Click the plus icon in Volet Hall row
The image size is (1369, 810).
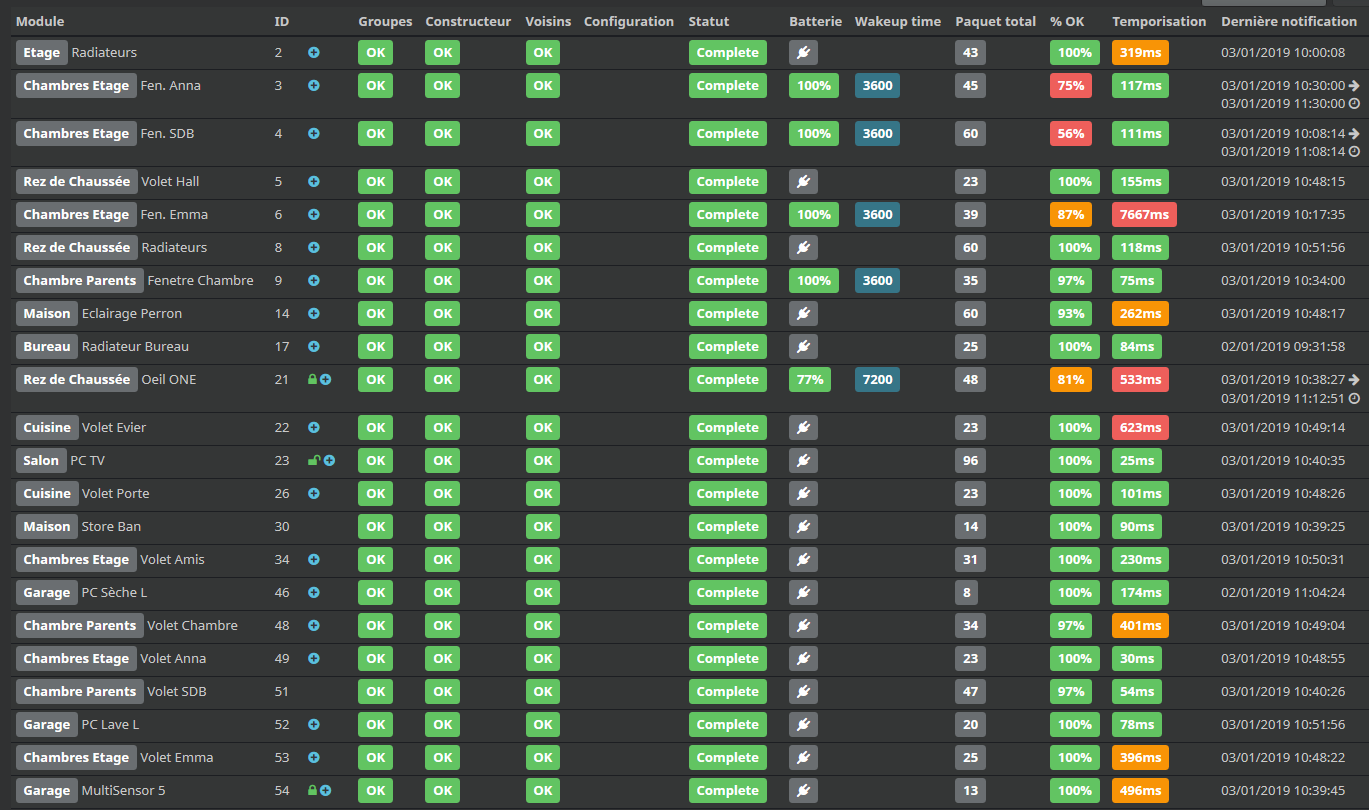(x=314, y=182)
